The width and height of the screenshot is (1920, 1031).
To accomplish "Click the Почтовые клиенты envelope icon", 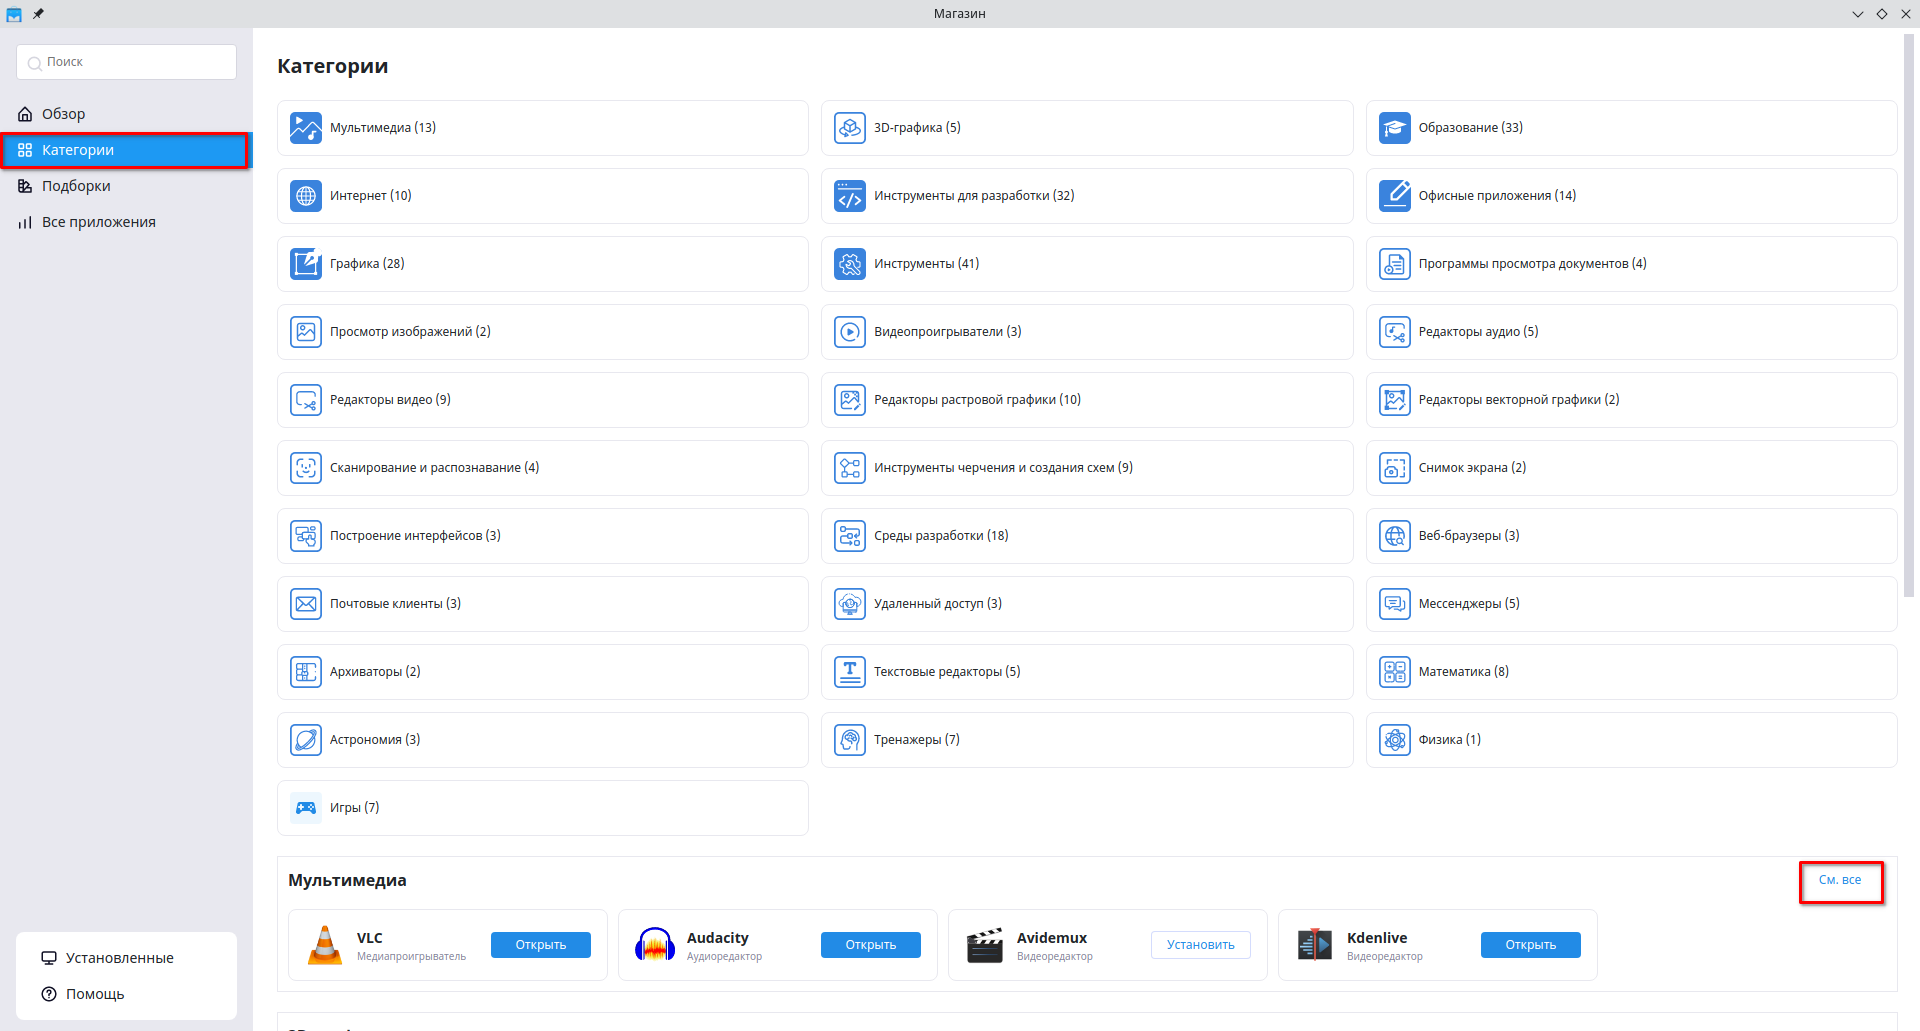I will pyautogui.click(x=306, y=604).
